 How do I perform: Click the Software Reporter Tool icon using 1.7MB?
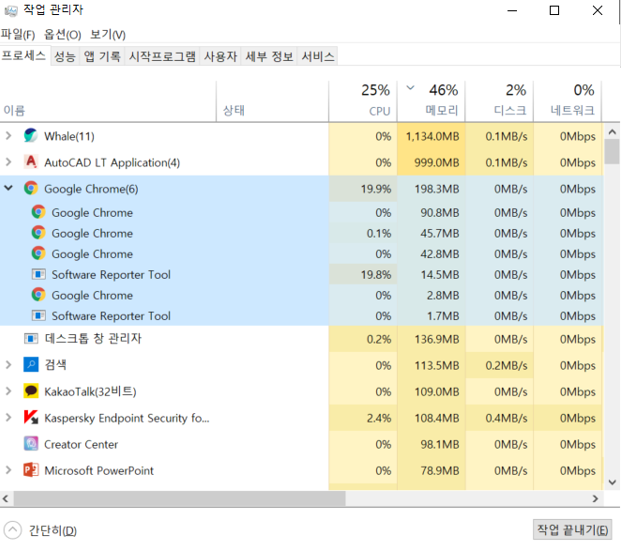point(38,316)
